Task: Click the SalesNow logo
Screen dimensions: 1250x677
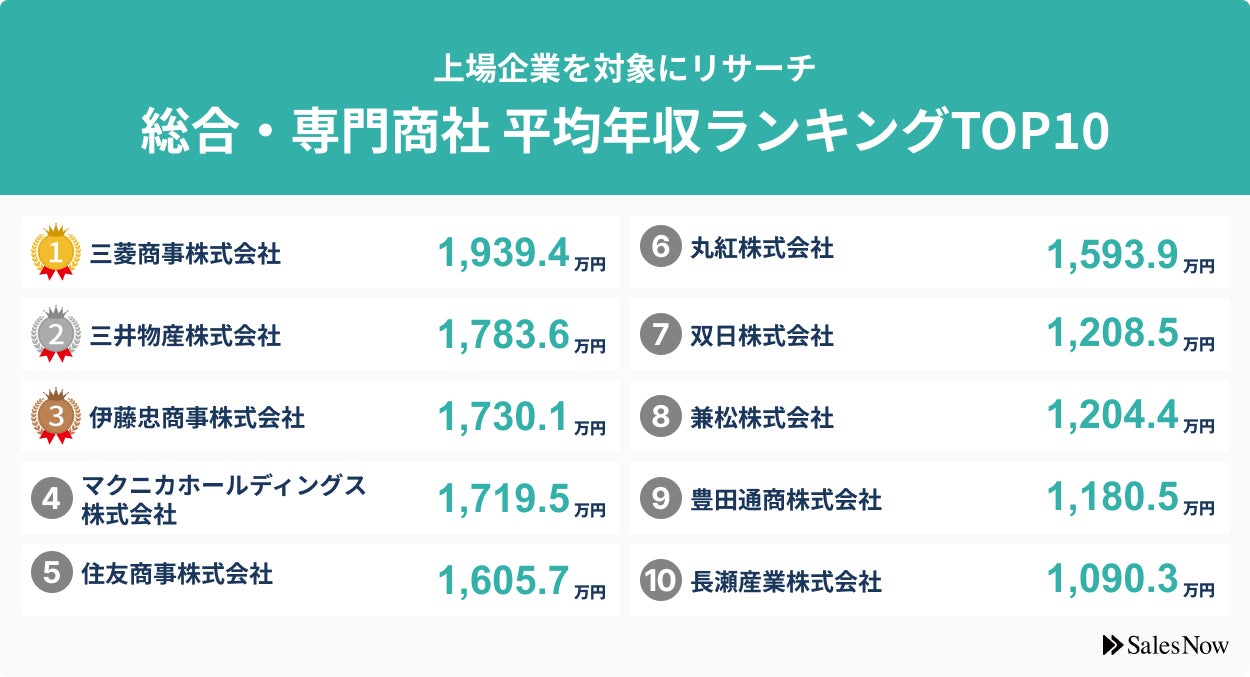Action: pos(1165,645)
